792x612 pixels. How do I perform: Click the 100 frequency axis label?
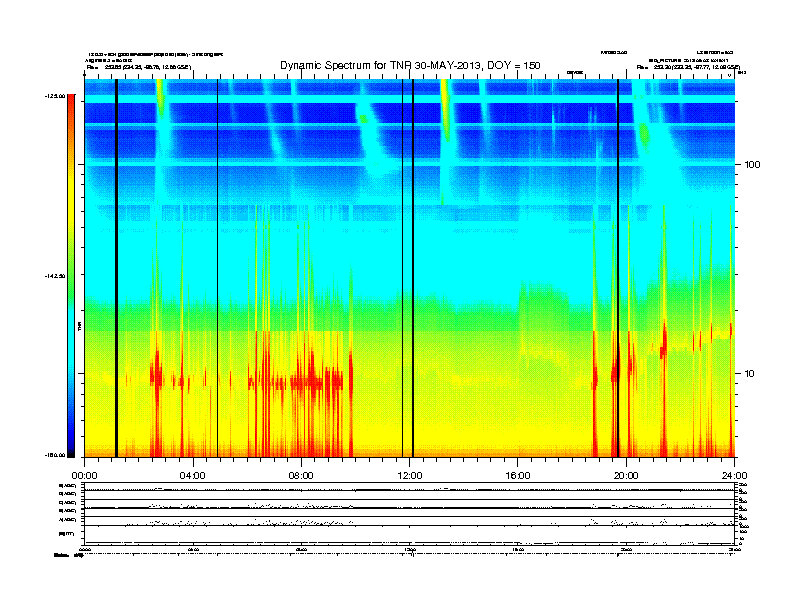pyautogui.click(x=753, y=165)
